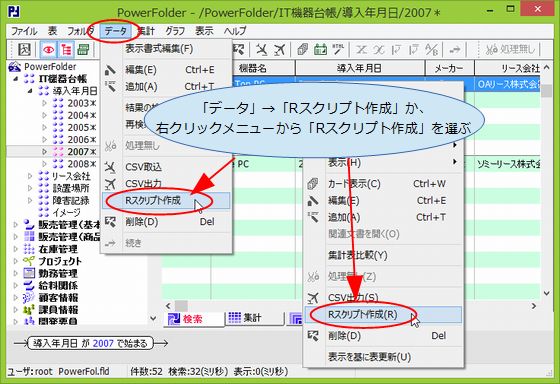Select the 2006* tree item
This screenshot has width=560, height=384.
click(x=82, y=140)
